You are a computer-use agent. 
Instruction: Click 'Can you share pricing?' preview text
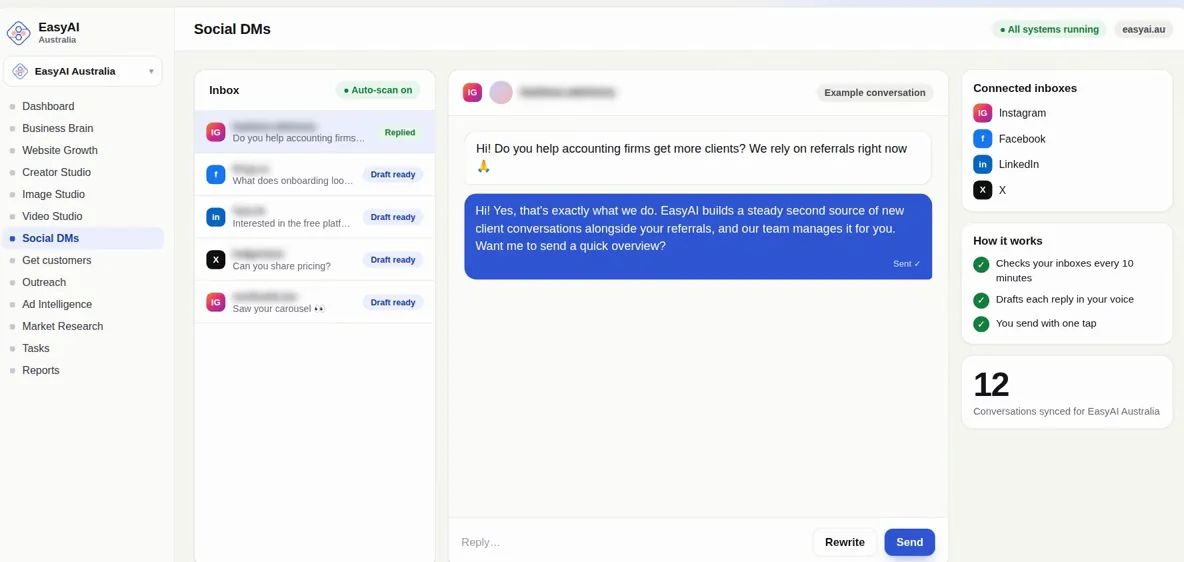(x=282, y=266)
